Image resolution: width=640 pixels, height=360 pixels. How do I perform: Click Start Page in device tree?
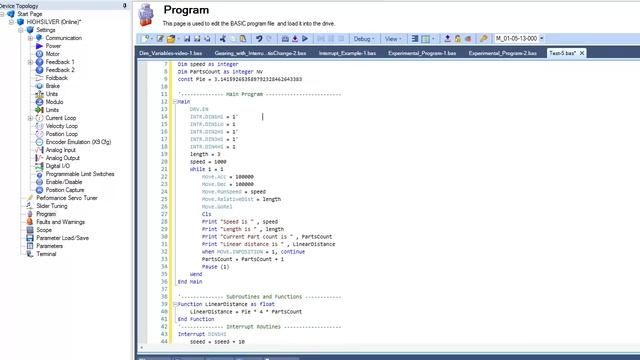coord(30,14)
